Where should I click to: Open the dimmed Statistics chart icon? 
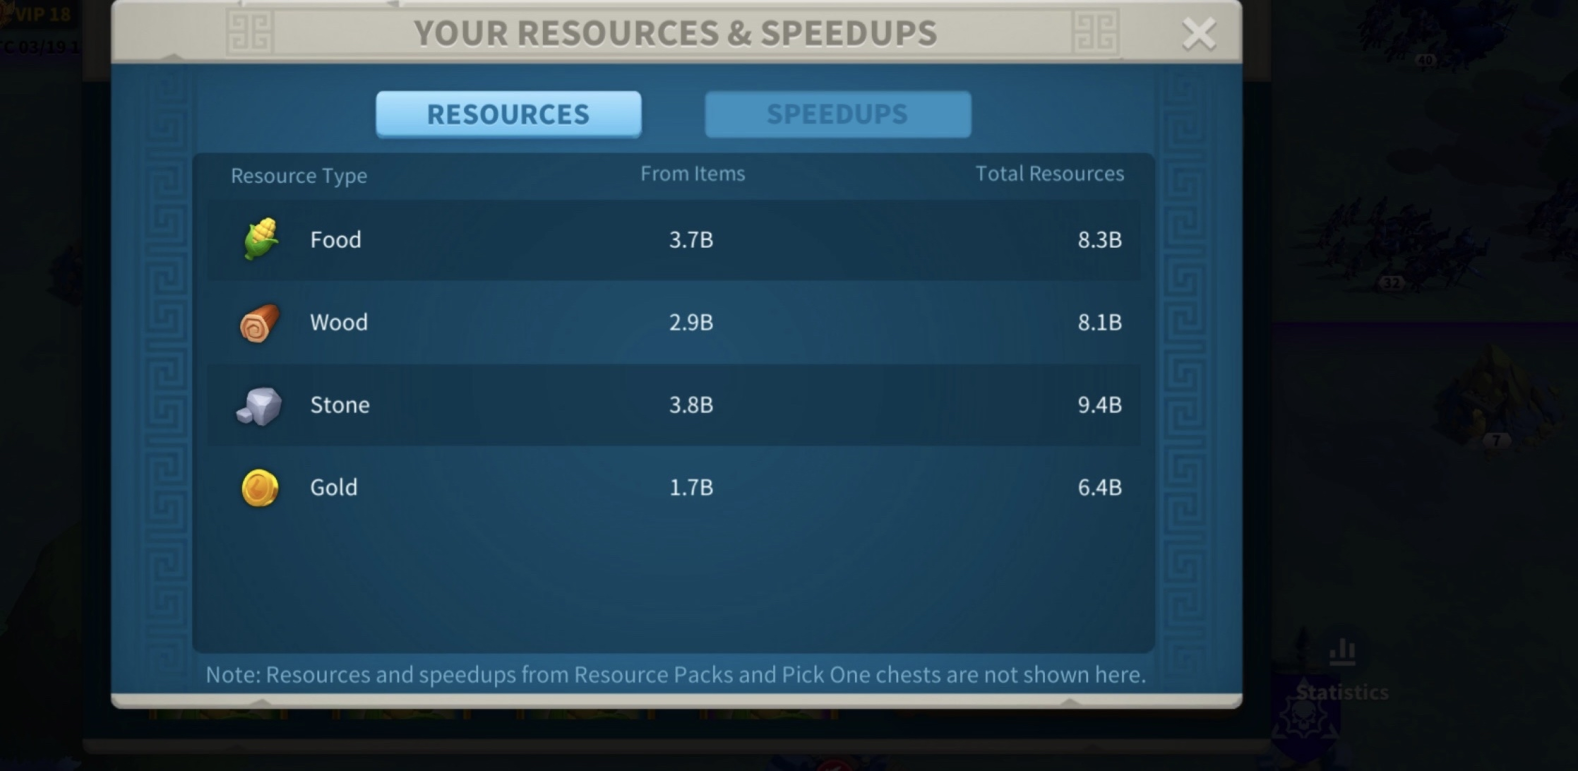pos(1342,653)
